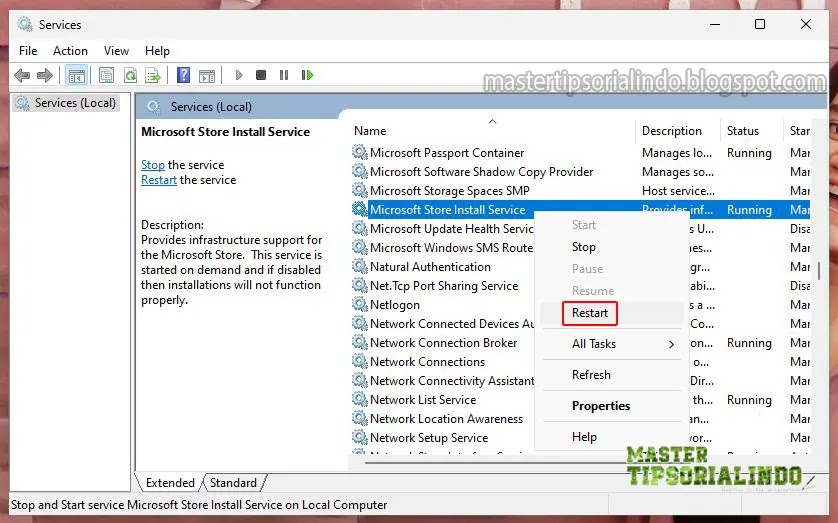
Task: Sort by the Name column header
Action: click(x=492, y=131)
